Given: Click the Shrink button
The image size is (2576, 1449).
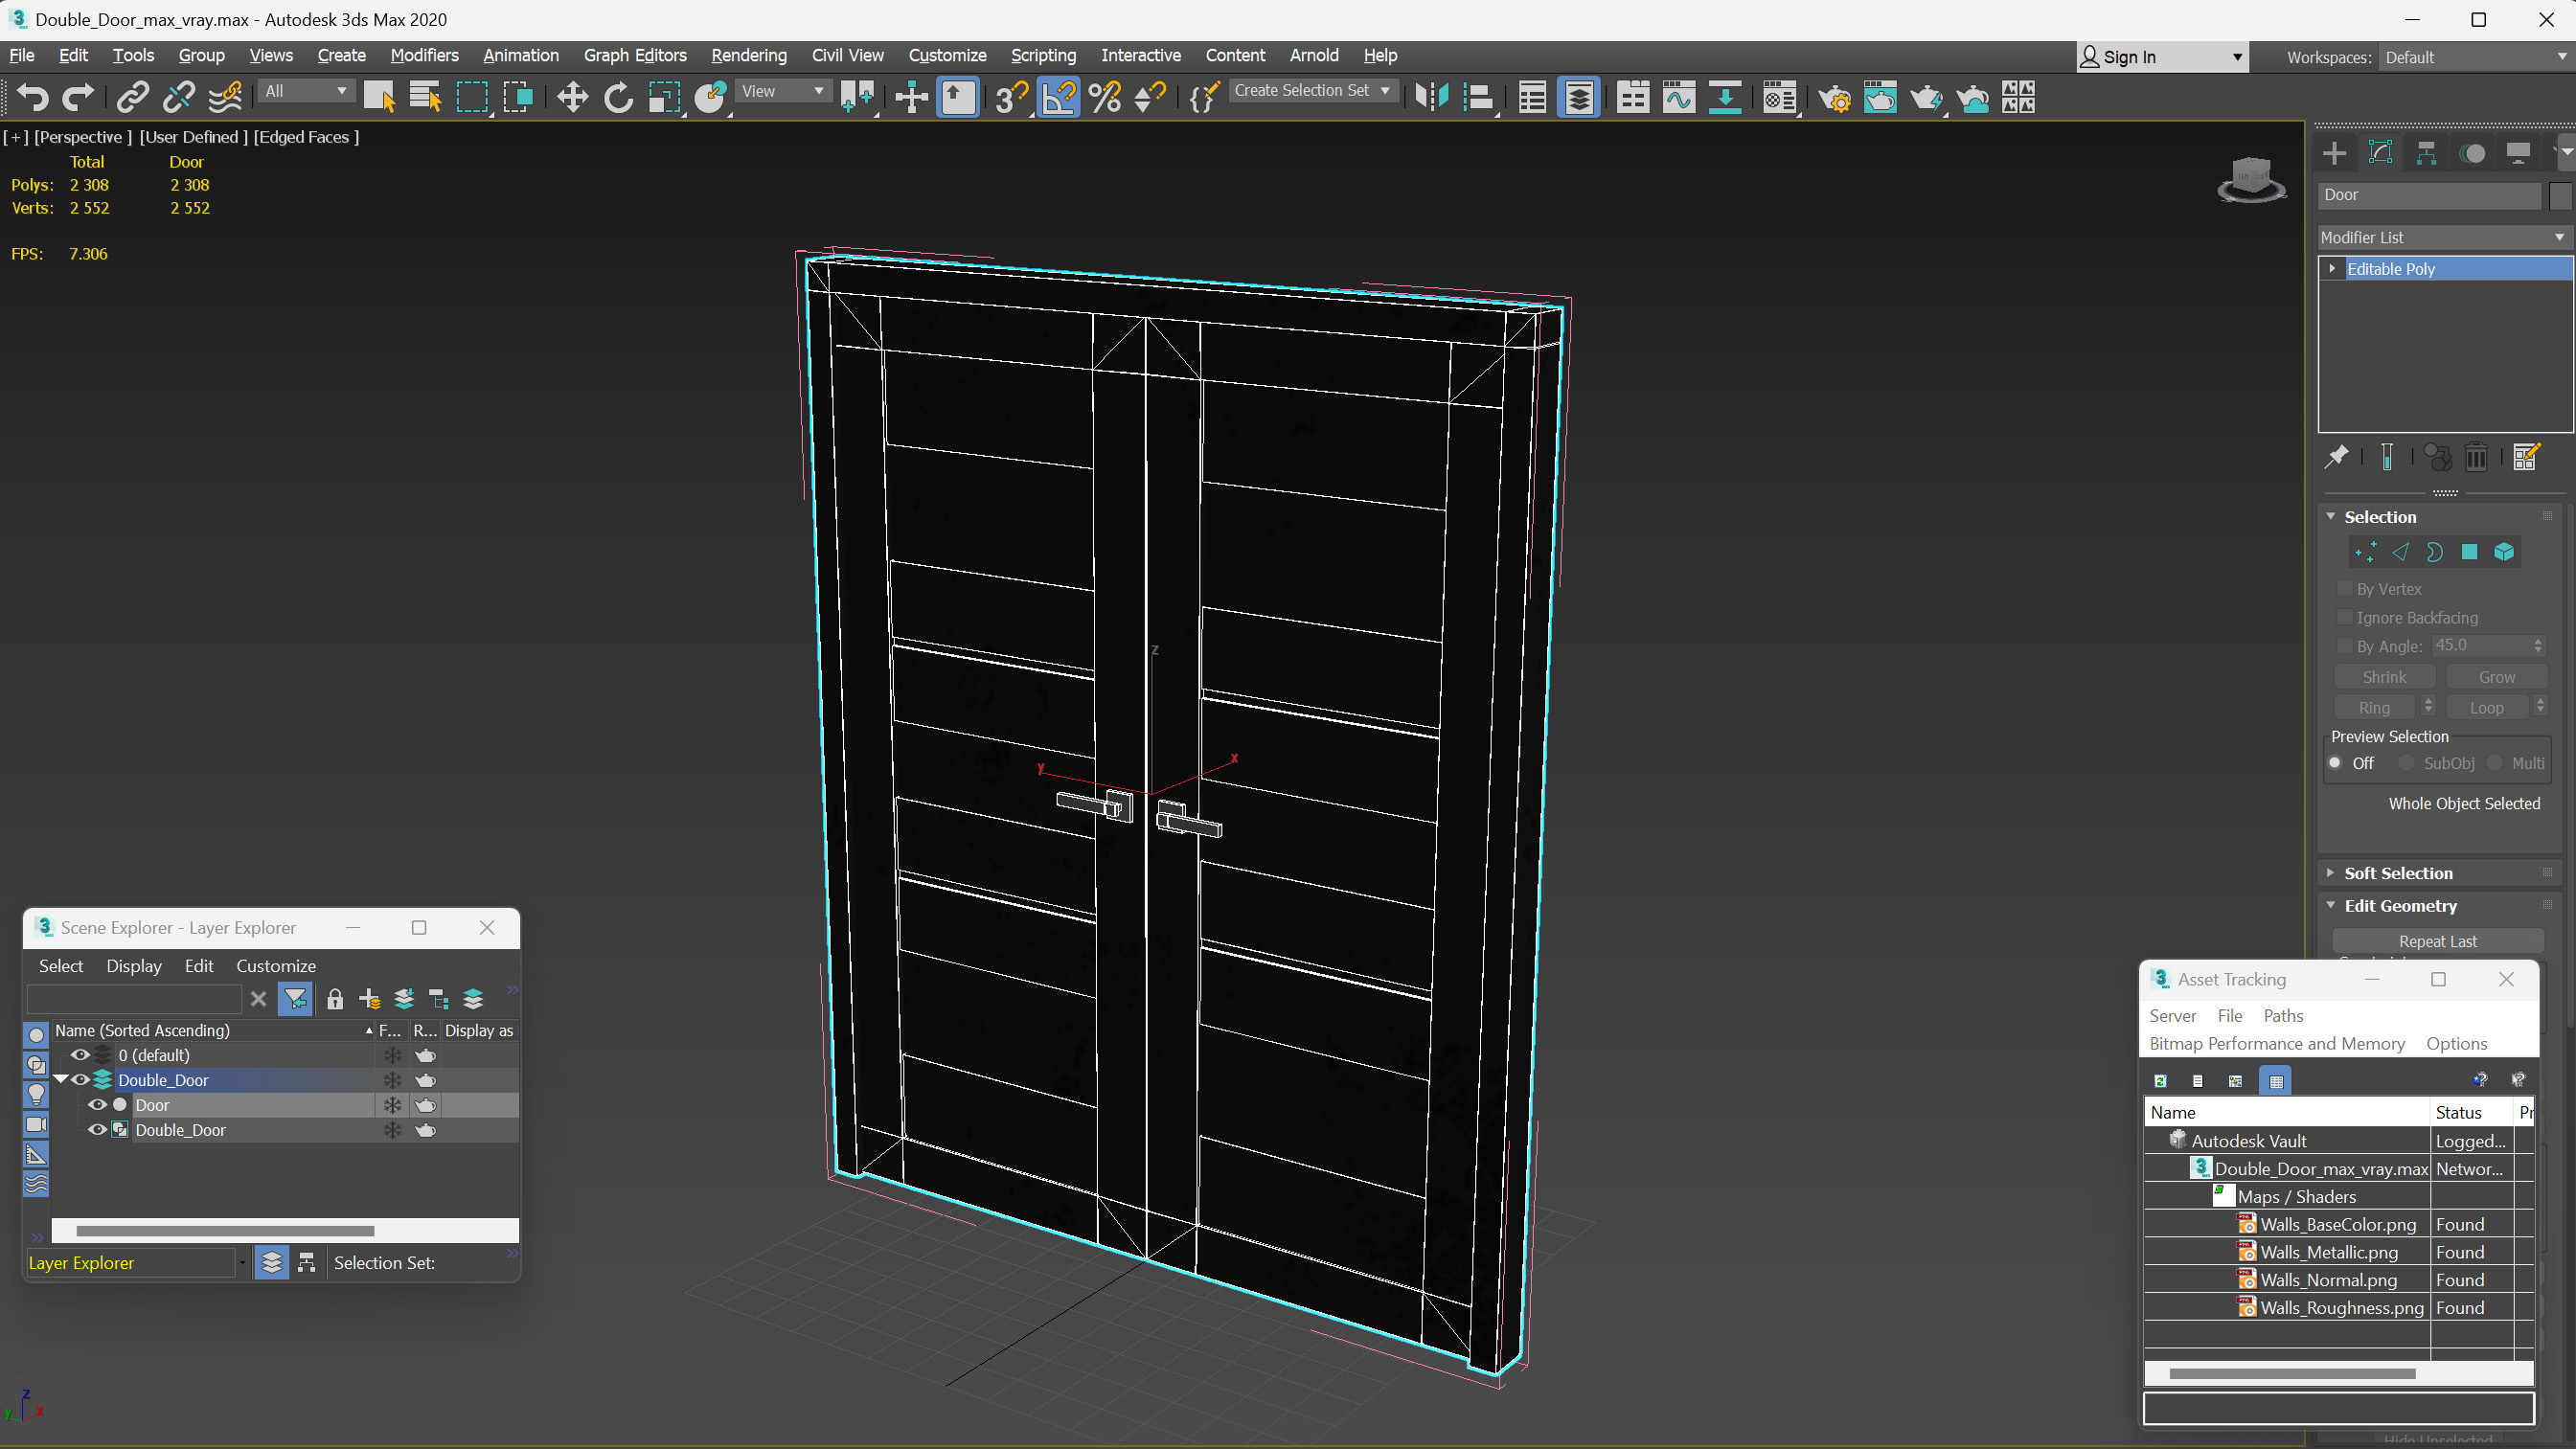Looking at the screenshot, I should point(2384,677).
